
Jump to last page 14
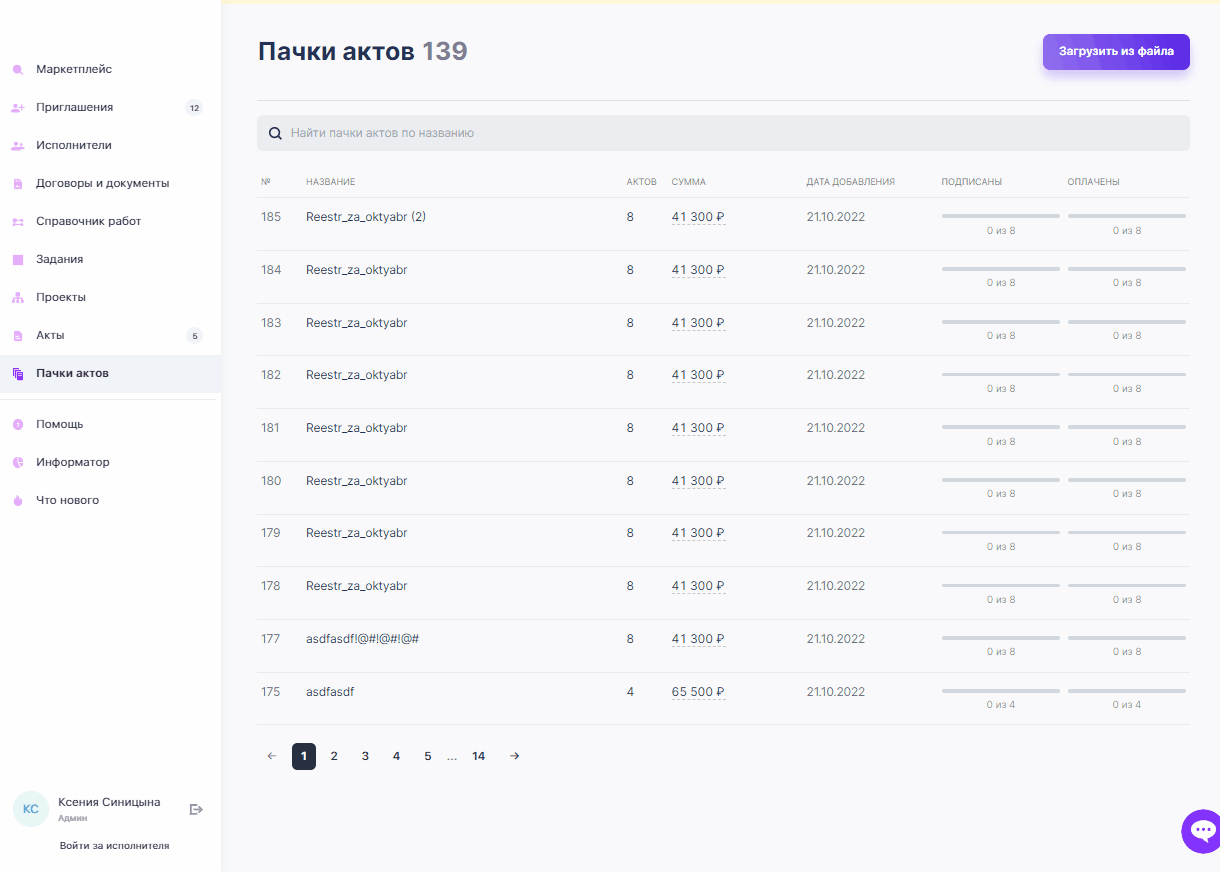pyautogui.click(x=479, y=757)
